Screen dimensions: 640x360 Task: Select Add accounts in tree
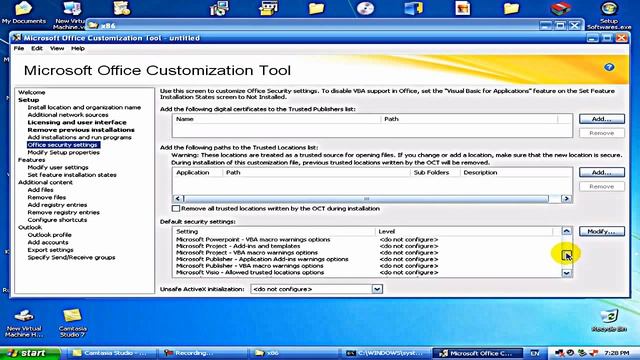[x=48, y=242]
